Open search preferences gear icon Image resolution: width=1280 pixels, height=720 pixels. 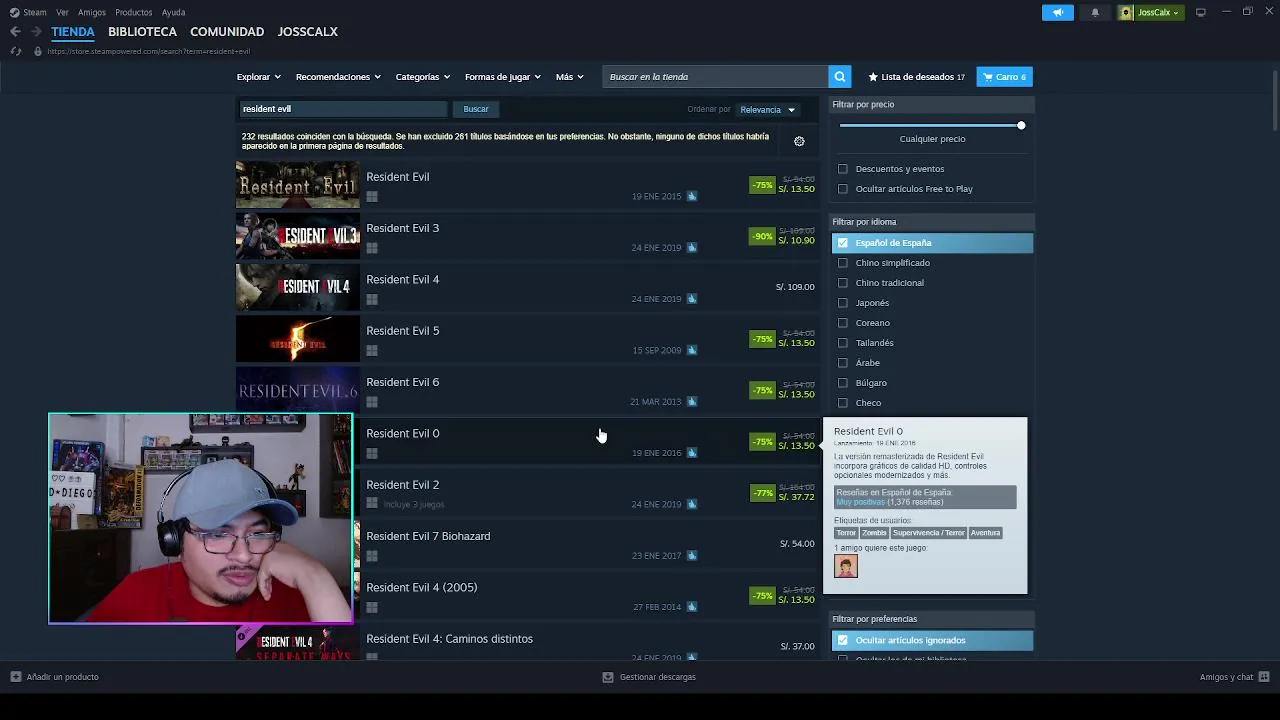(799, 141)
